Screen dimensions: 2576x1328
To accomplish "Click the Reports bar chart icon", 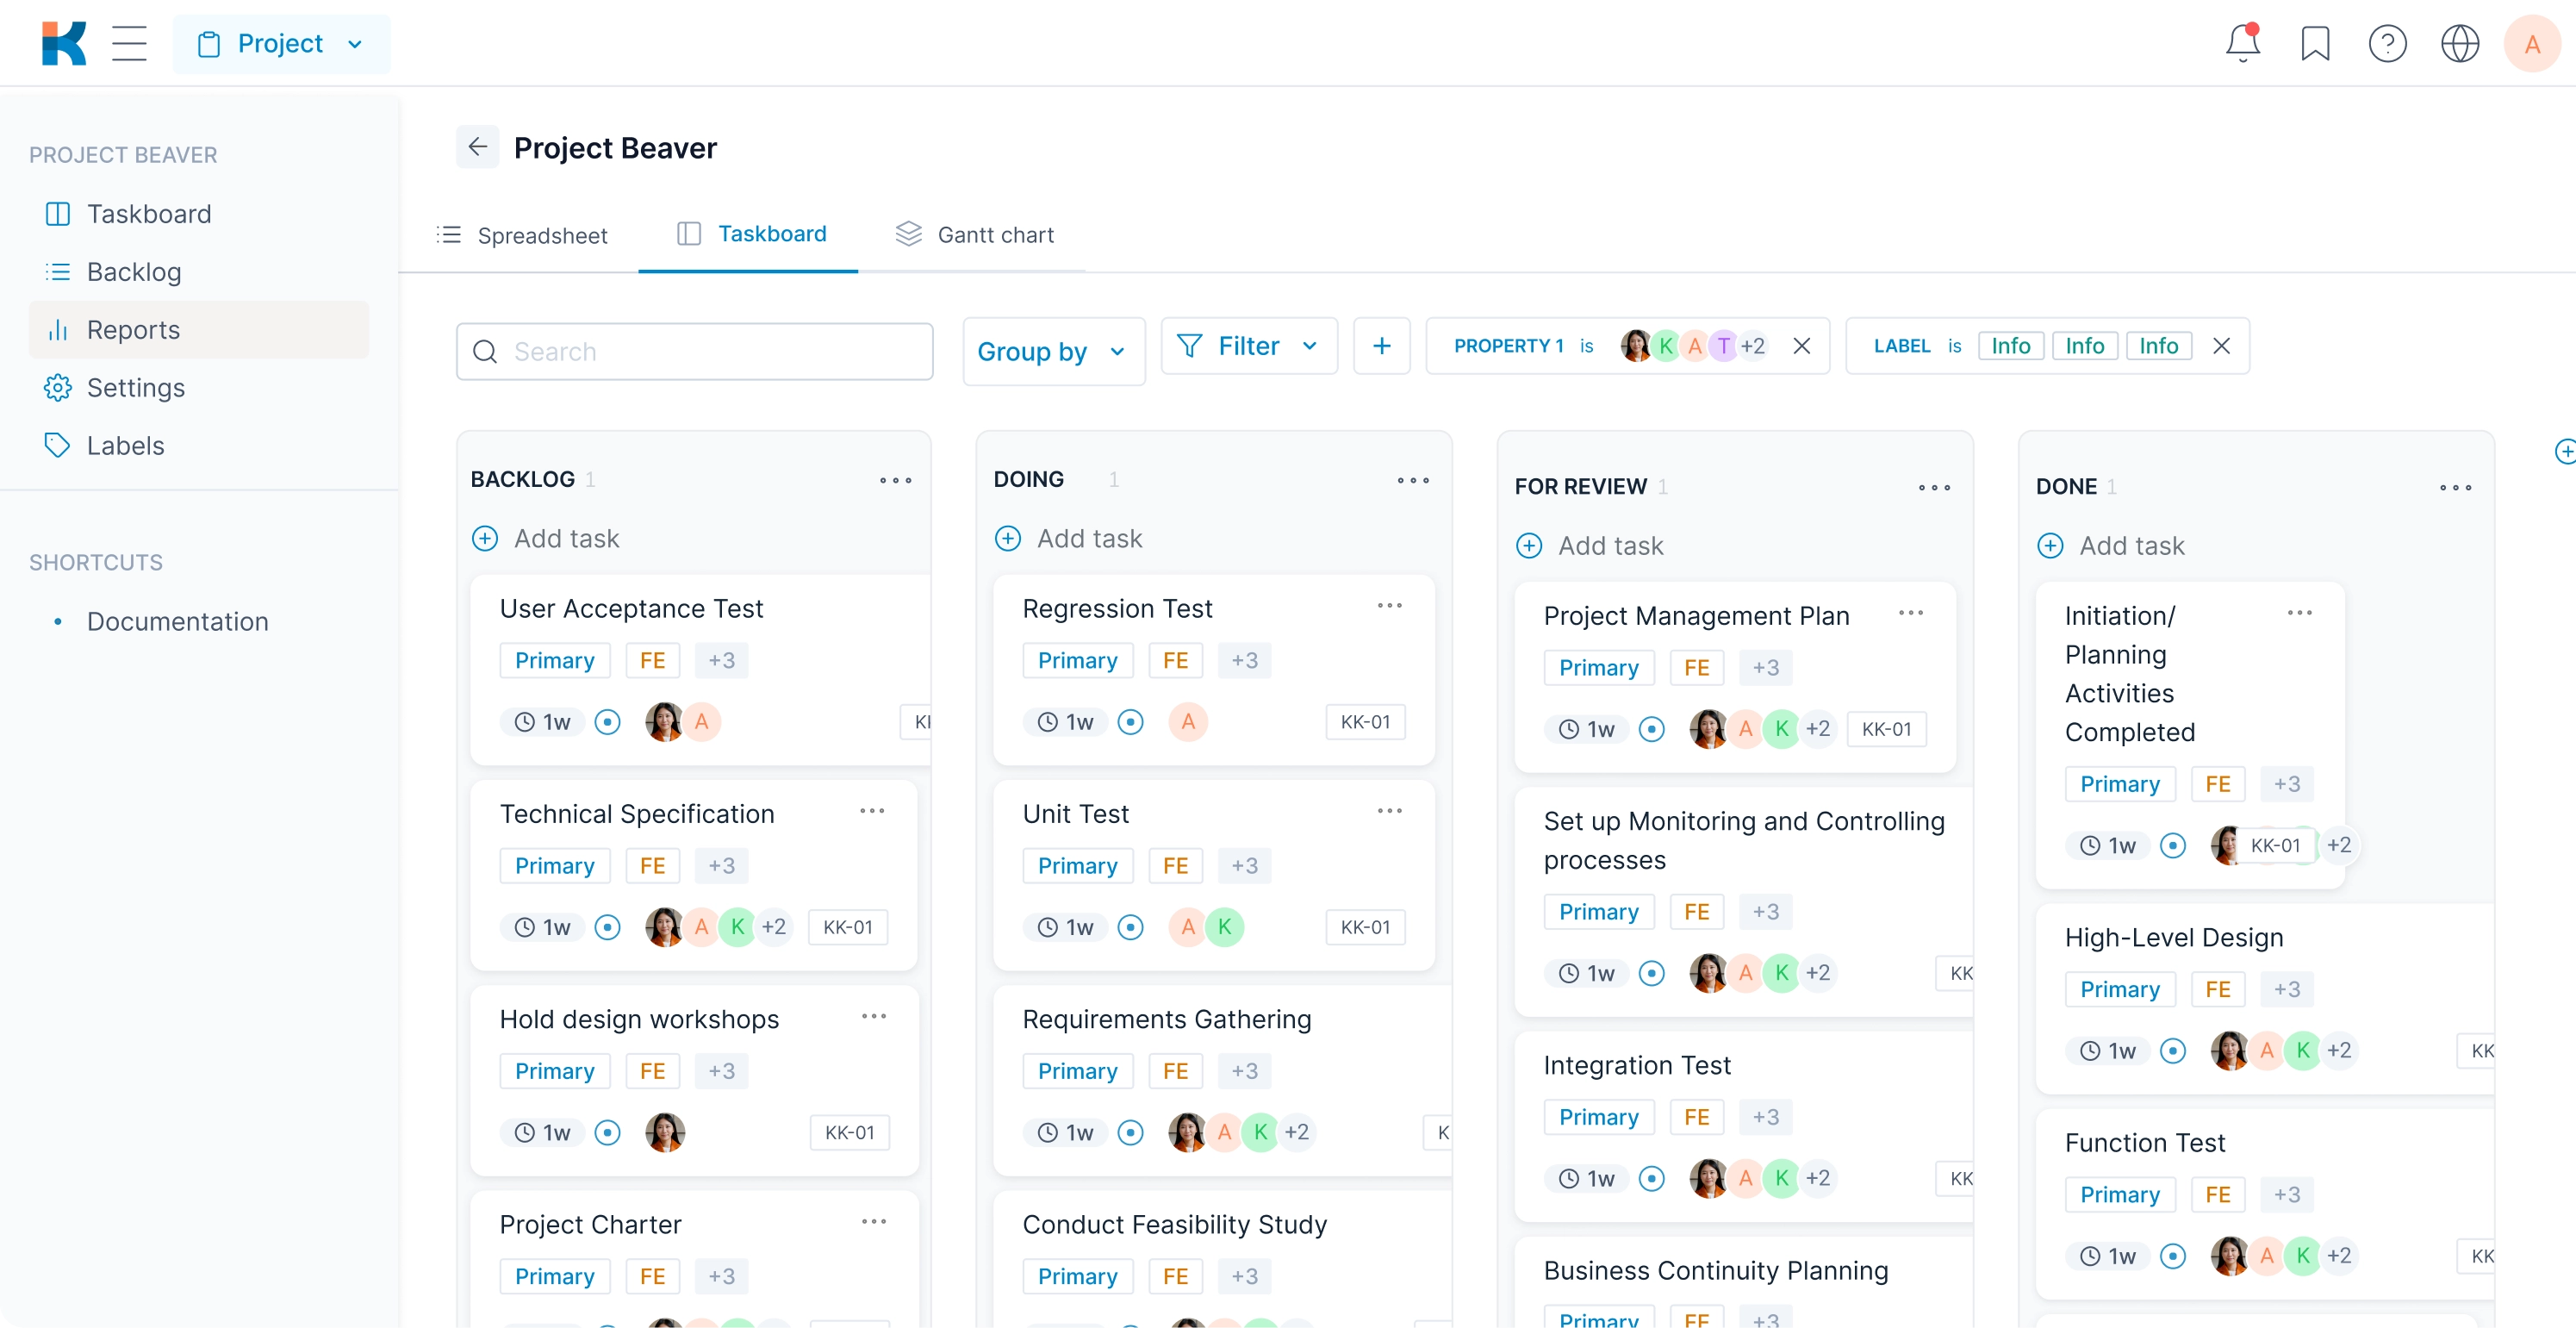I will point(56,328).
